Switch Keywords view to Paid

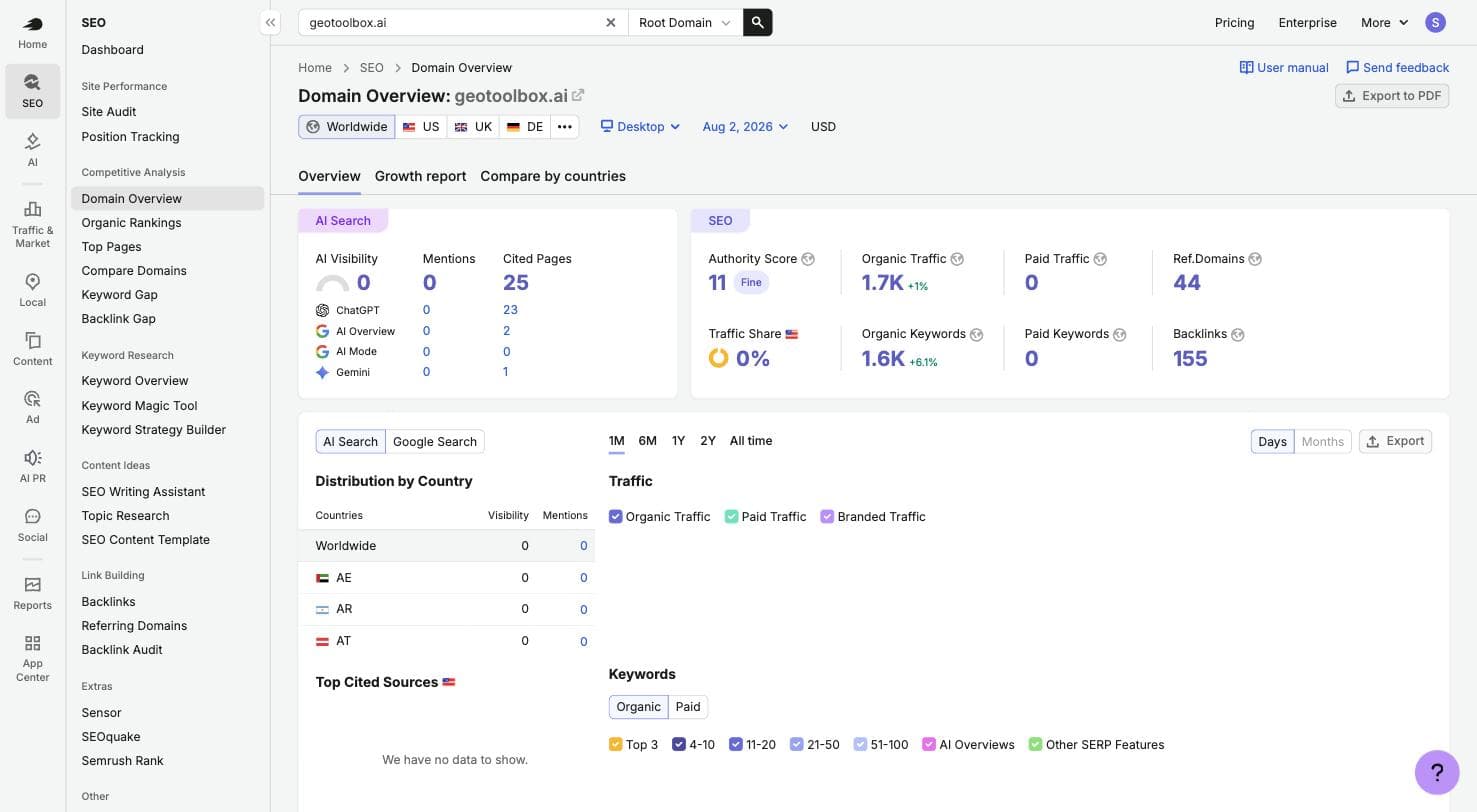[x=688, y=707]
